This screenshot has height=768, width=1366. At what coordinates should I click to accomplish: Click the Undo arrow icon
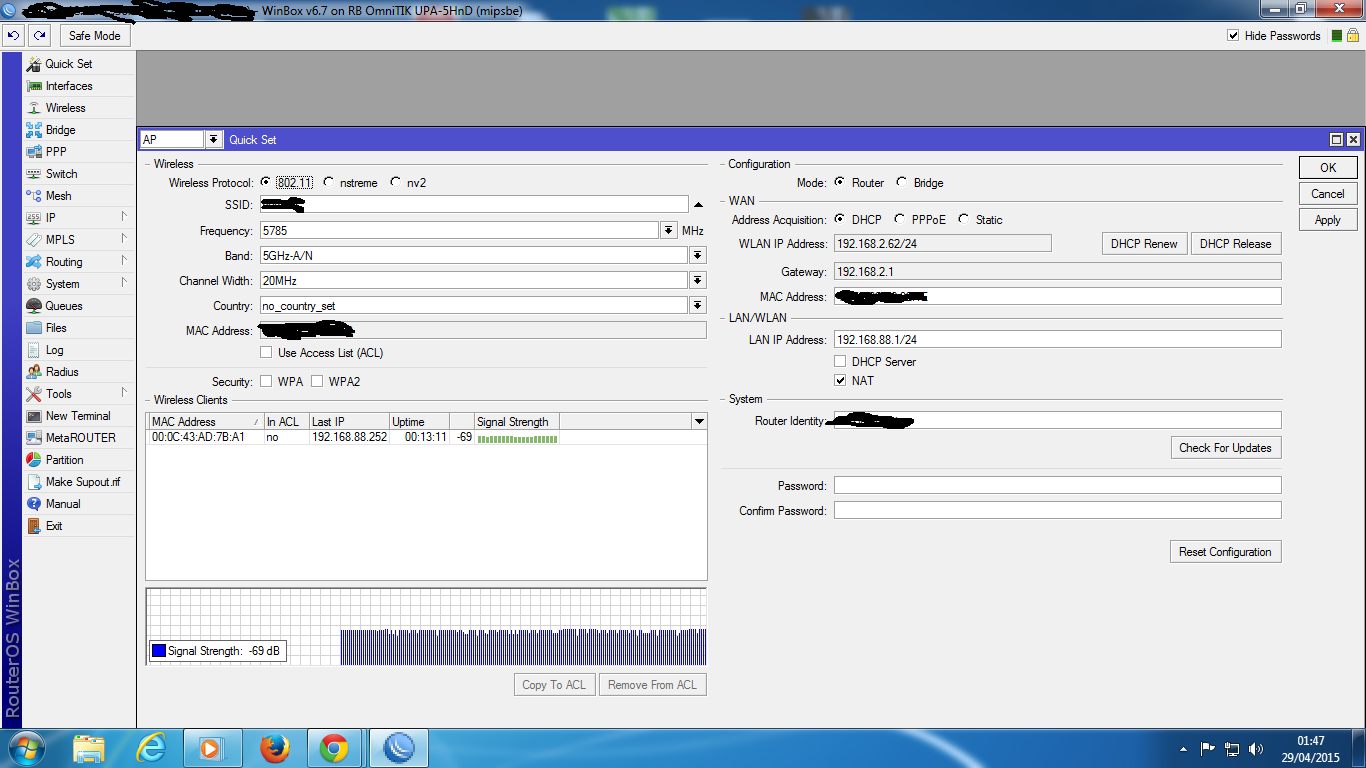point(13,36)
